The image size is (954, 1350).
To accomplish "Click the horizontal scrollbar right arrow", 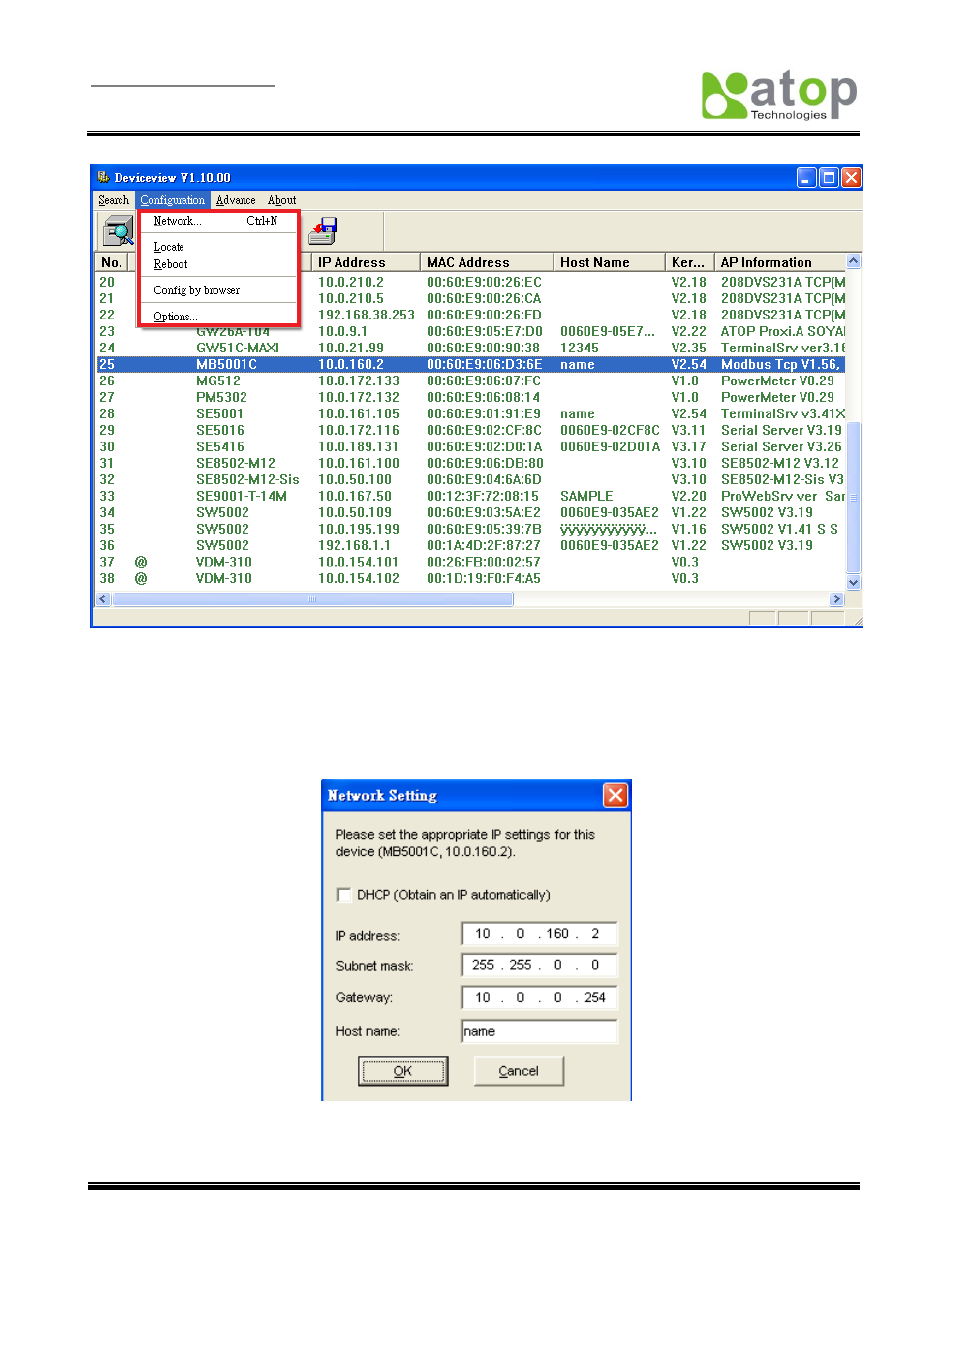I will [x=837, y=599].
